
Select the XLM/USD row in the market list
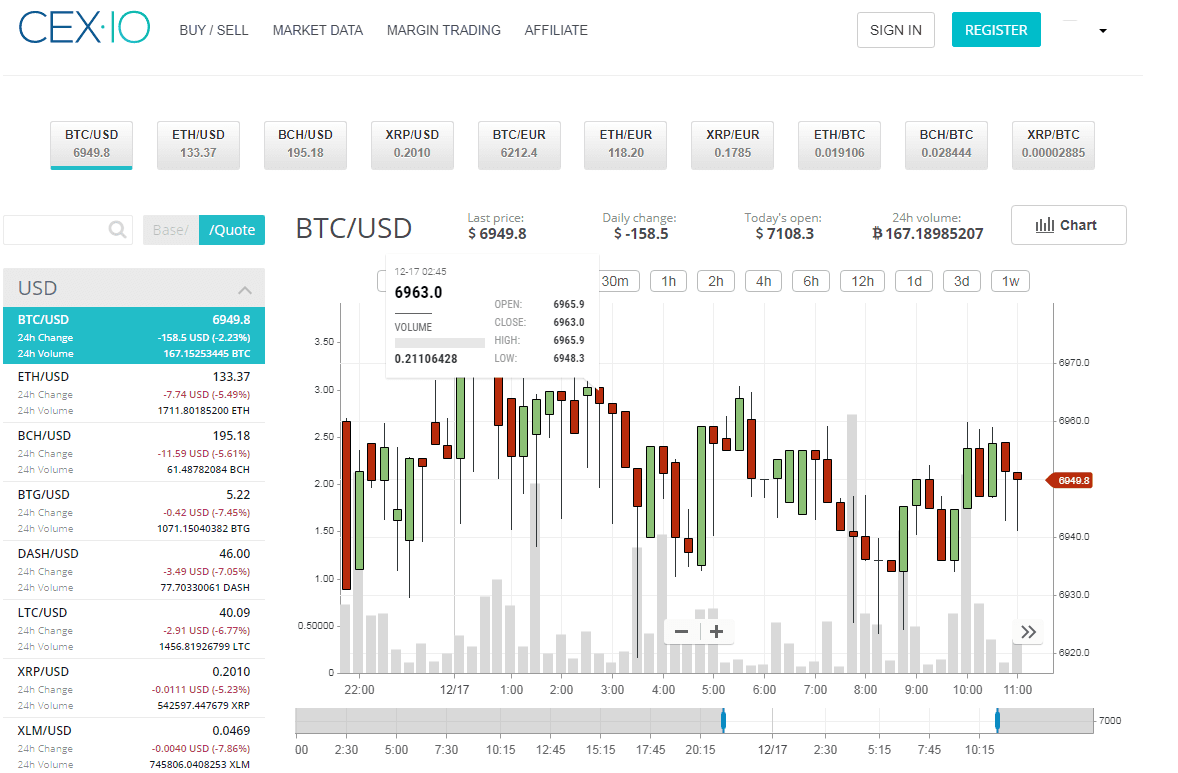[134, 746]
